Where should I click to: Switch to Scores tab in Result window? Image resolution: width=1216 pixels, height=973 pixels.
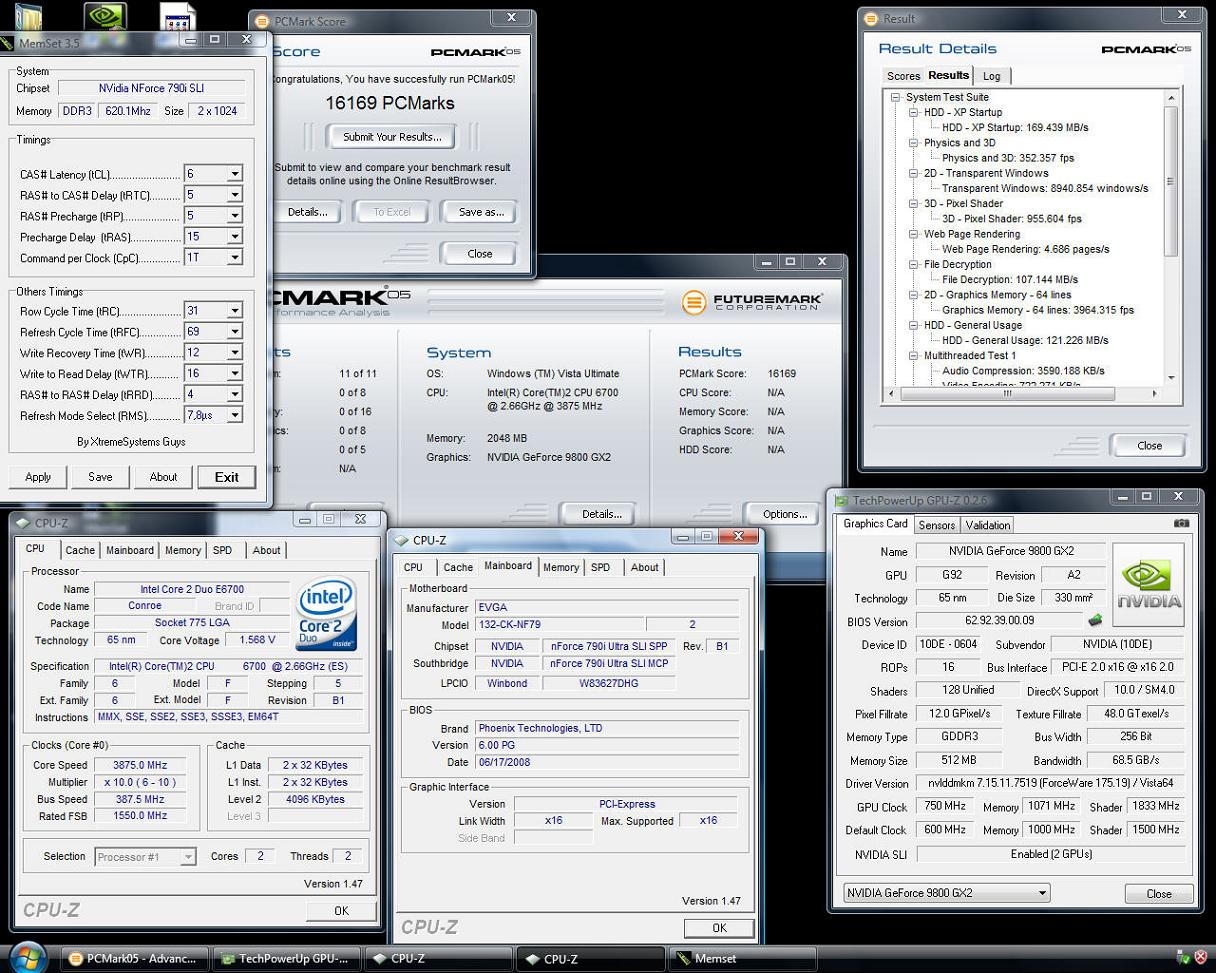903,76
